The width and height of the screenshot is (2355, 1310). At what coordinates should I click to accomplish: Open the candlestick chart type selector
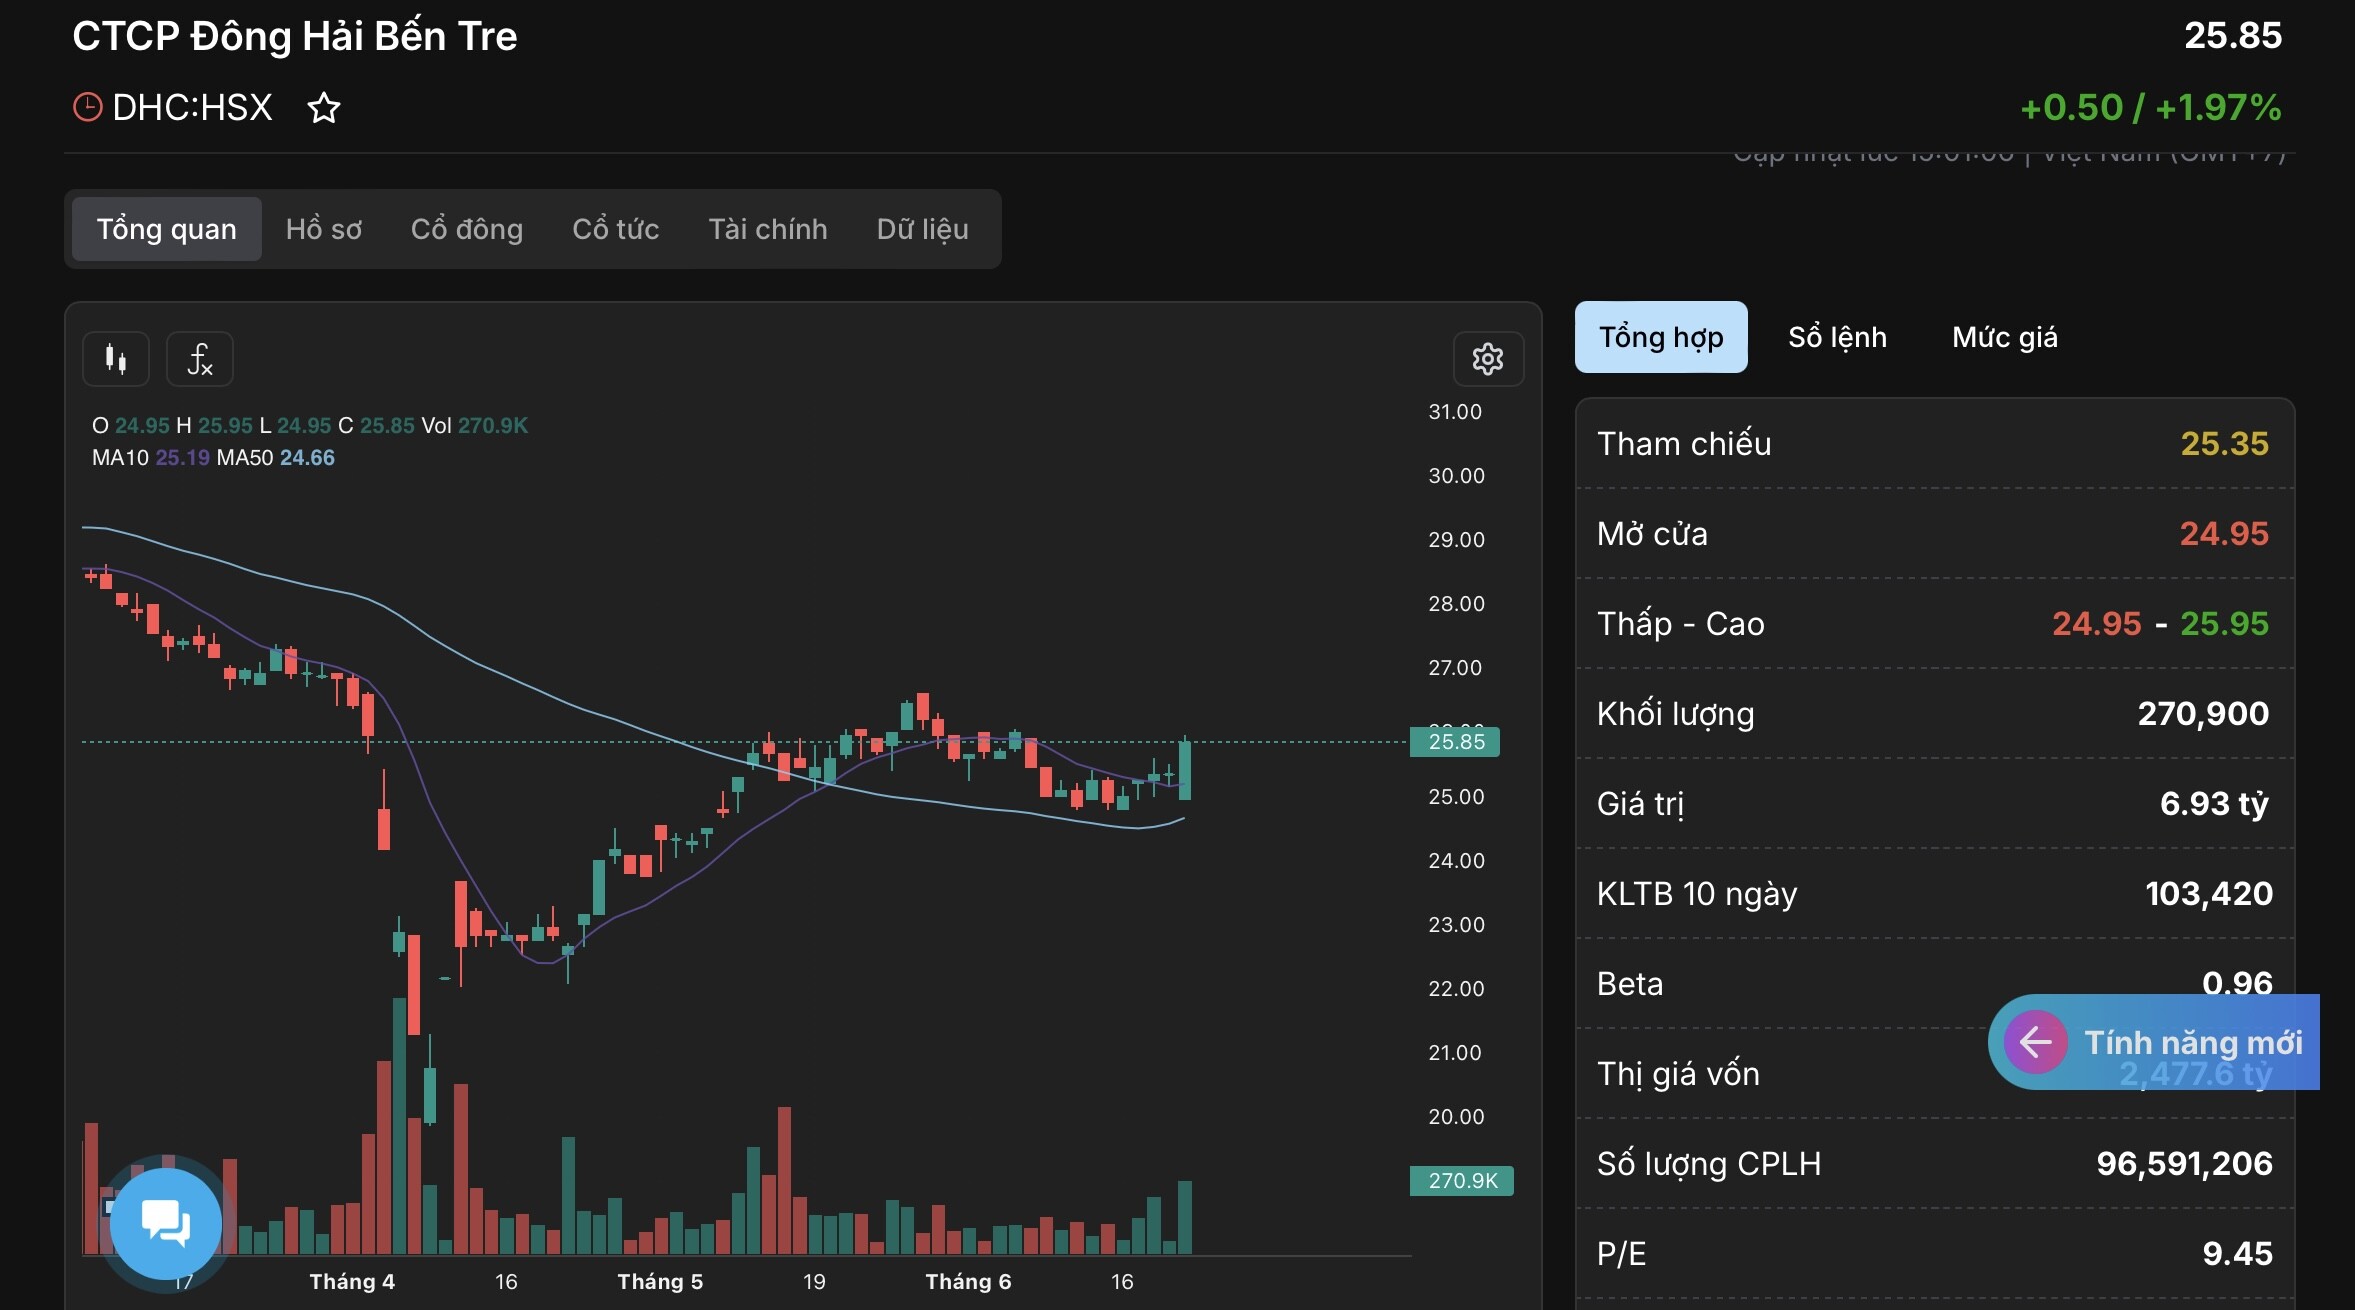[x=116, y=359]
